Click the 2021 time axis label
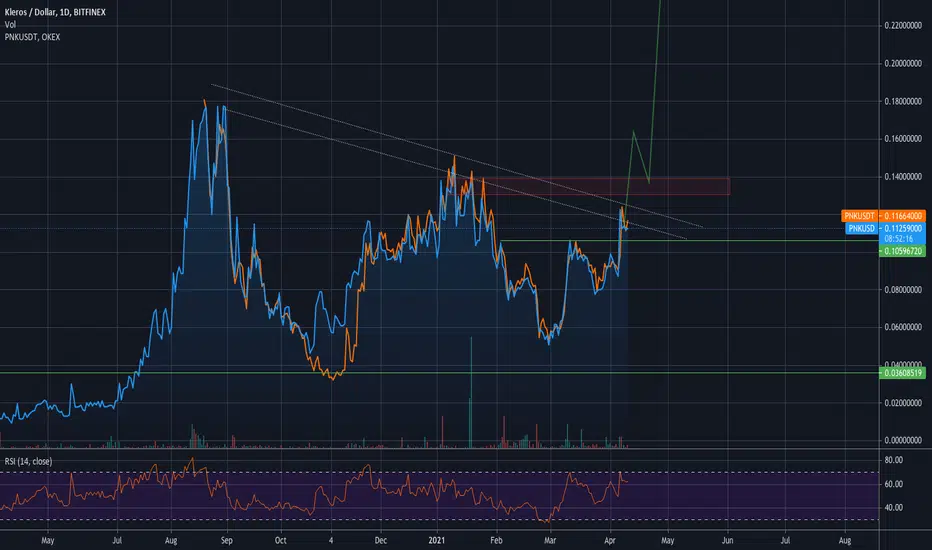Screen dimensions: 932x550 pyautogui.click(x=437, y=540)
